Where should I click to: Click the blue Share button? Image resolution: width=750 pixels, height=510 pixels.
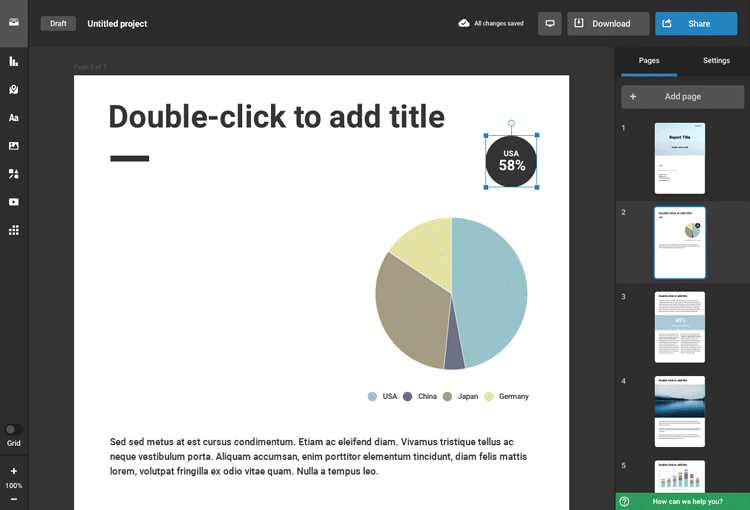696,23
